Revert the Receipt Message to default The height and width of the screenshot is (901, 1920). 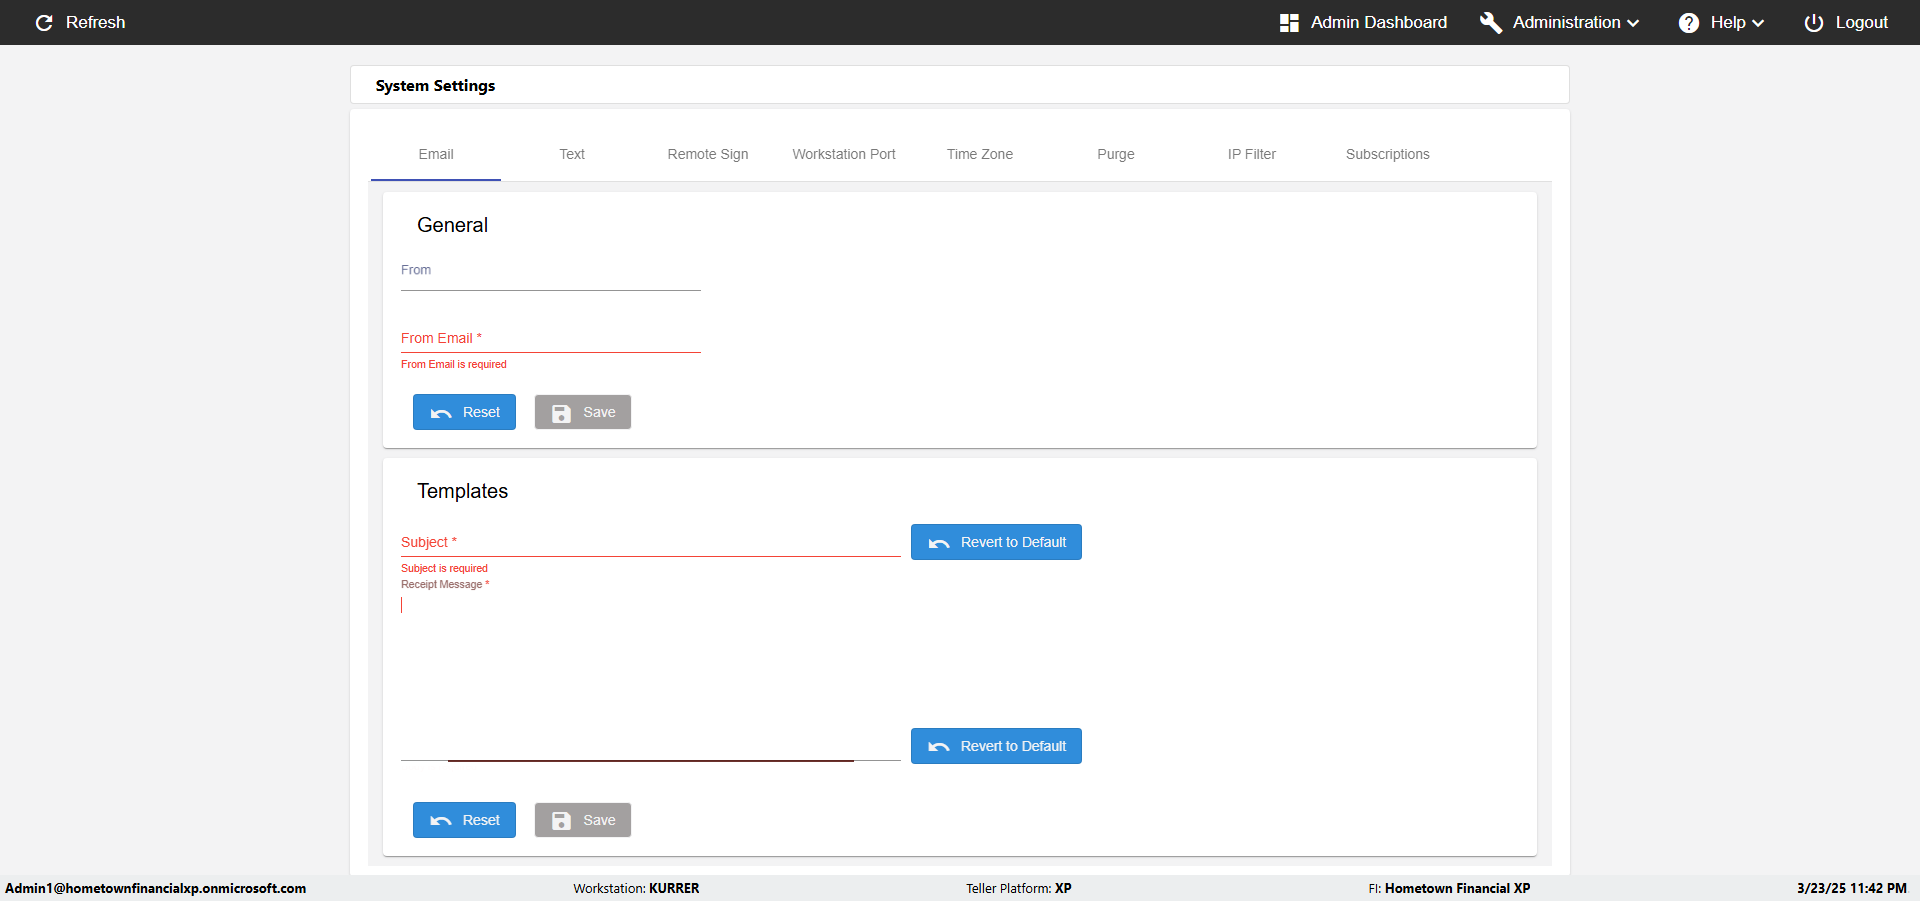(x=996, y=746)
